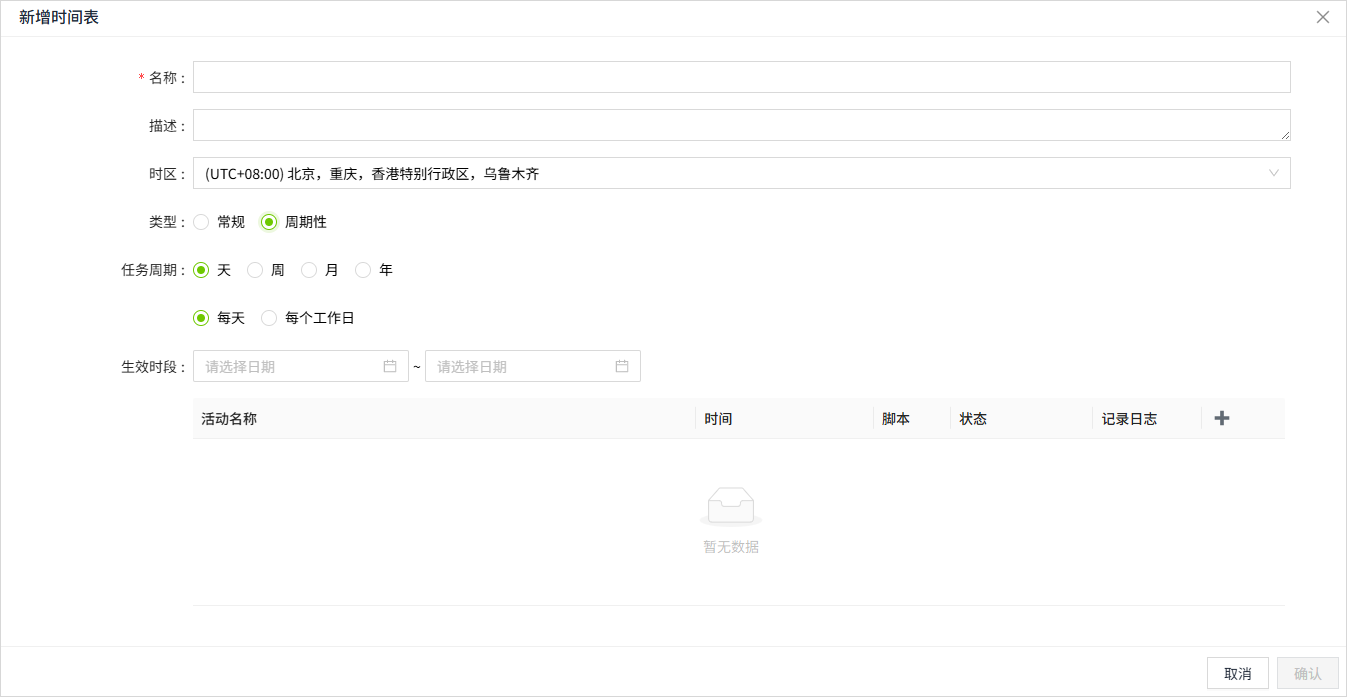Open the end date calendar icon
This screenshot has height=697, width=1347.
(622, 366)
